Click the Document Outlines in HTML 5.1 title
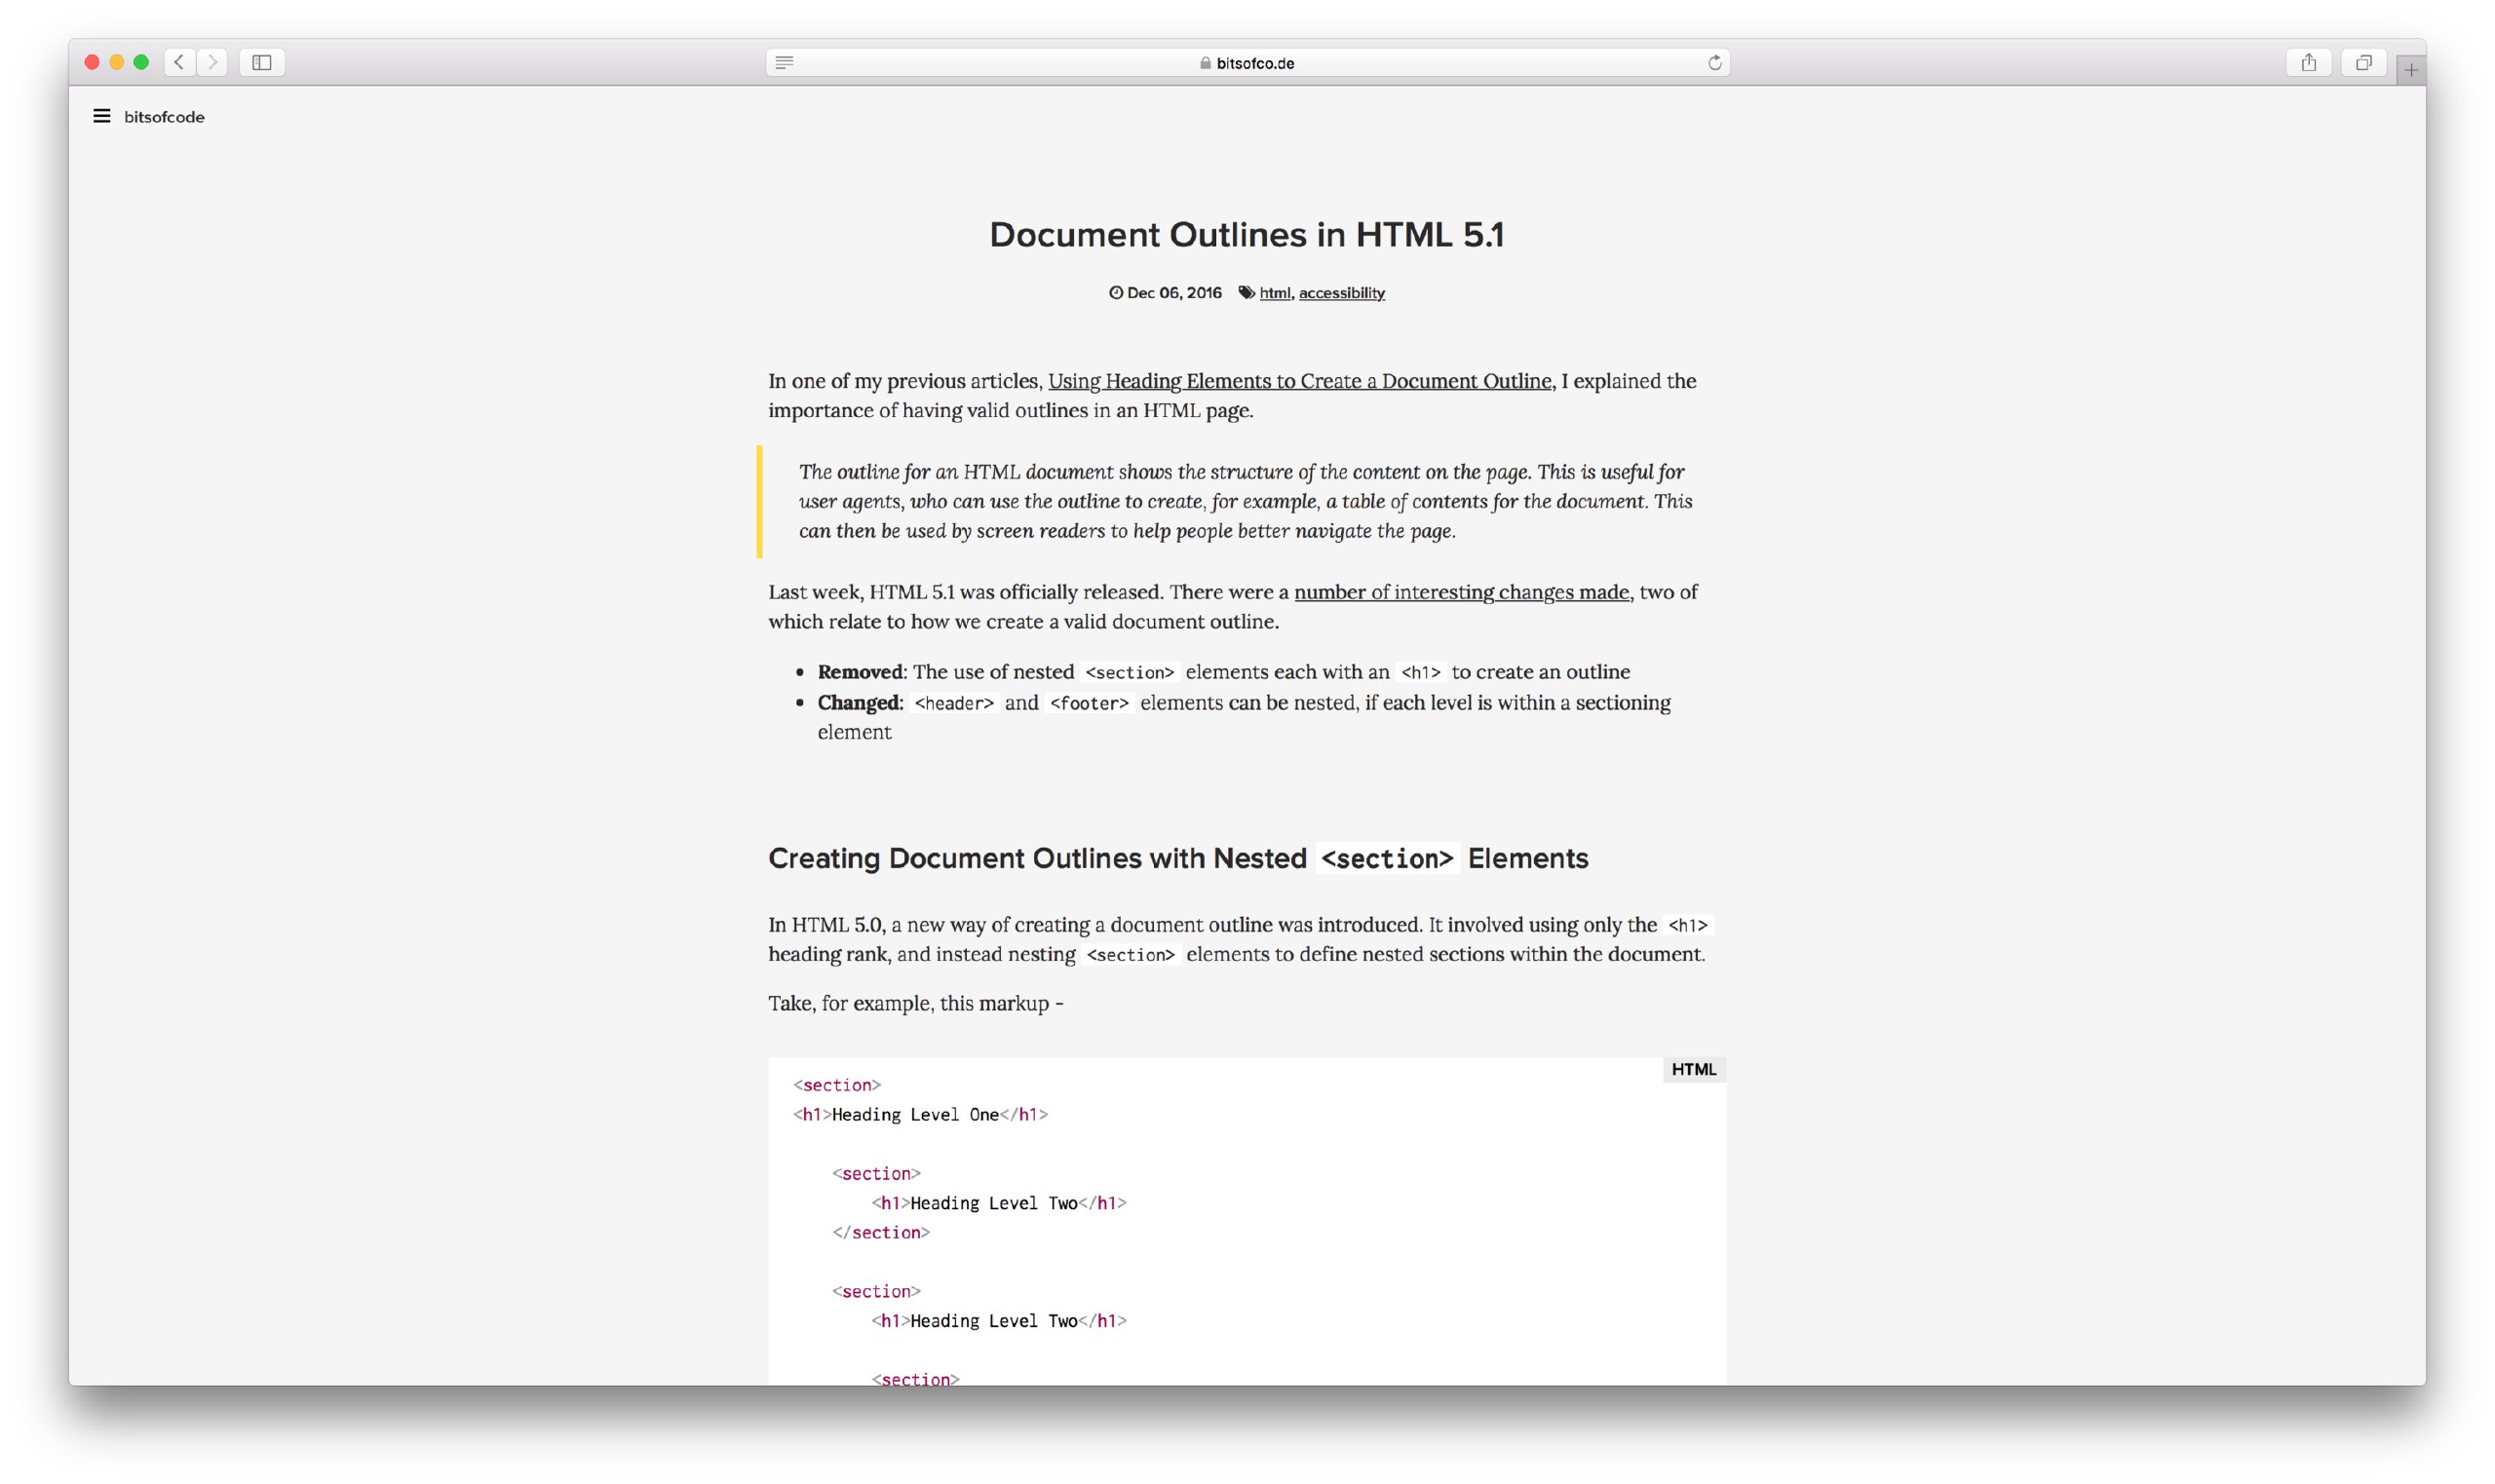 pyautogui.click(x=1247, y=235)
